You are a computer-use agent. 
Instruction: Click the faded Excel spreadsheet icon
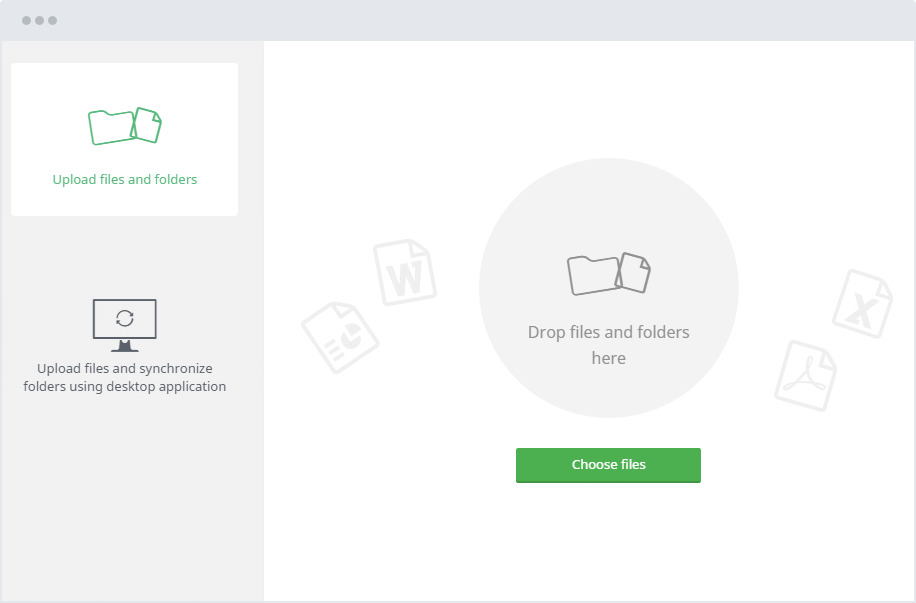(x=861, y=303)
